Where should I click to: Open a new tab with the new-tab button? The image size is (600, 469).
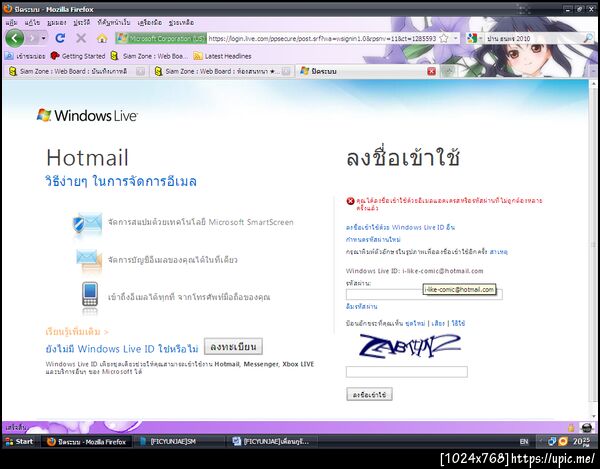point(448,72)
